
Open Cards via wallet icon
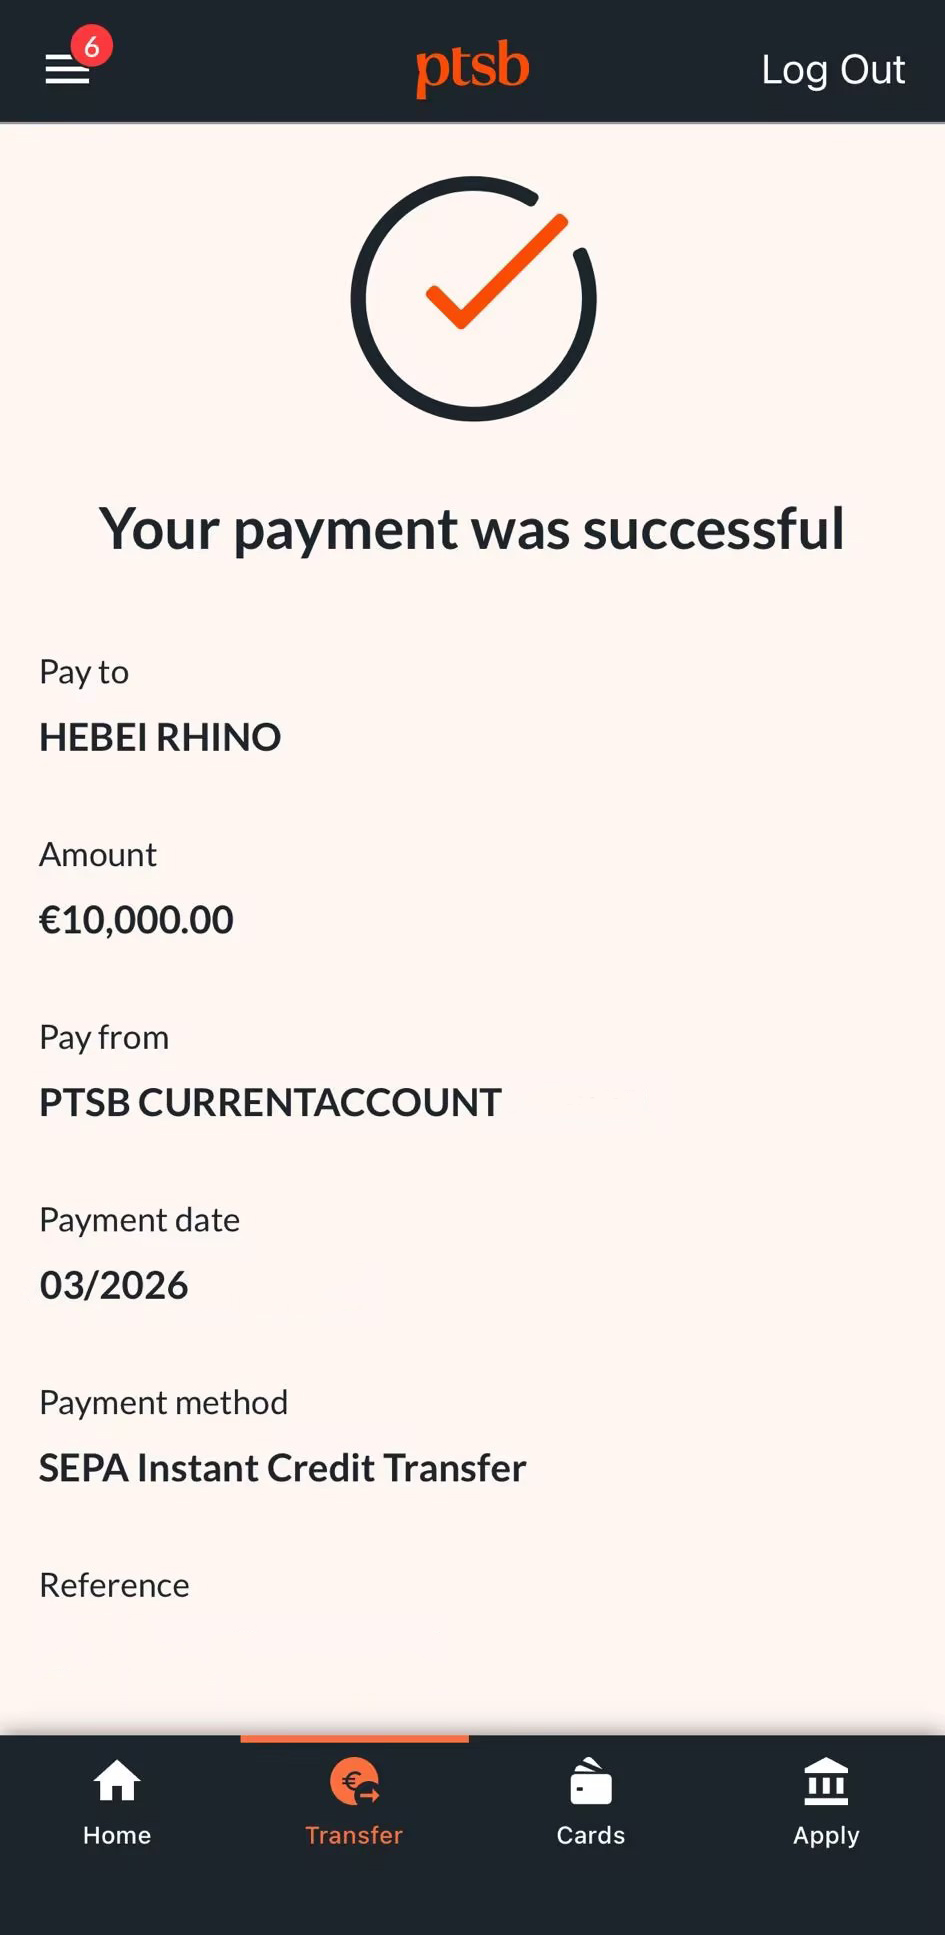pos(590,1782)
